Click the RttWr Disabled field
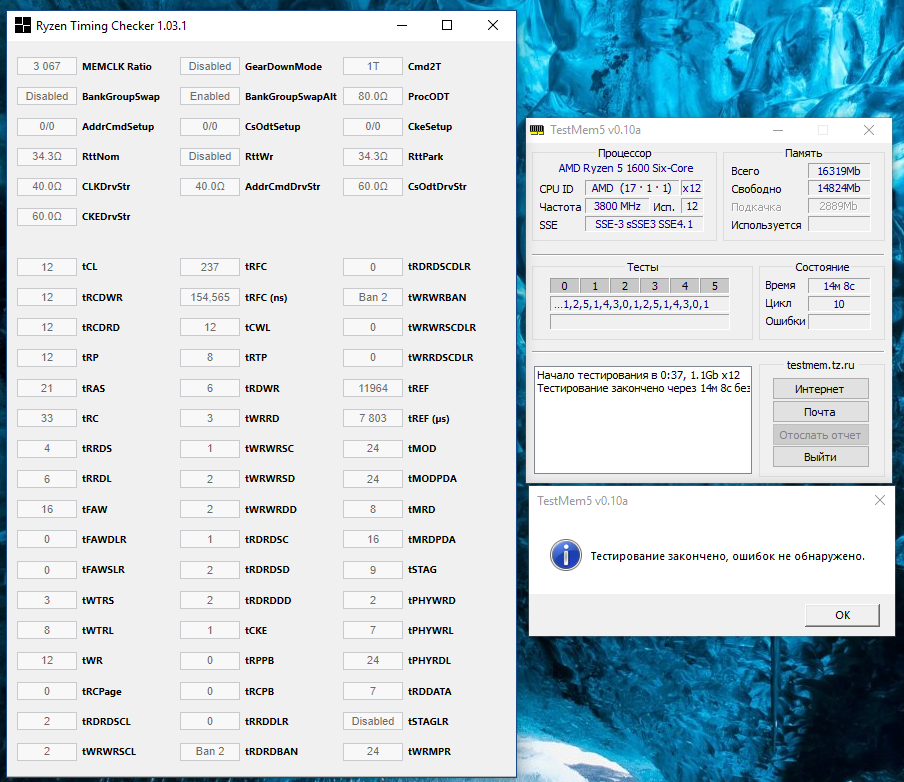Image resolution: width=904 pixels, height=782 pixels. [x=210, y=156]
